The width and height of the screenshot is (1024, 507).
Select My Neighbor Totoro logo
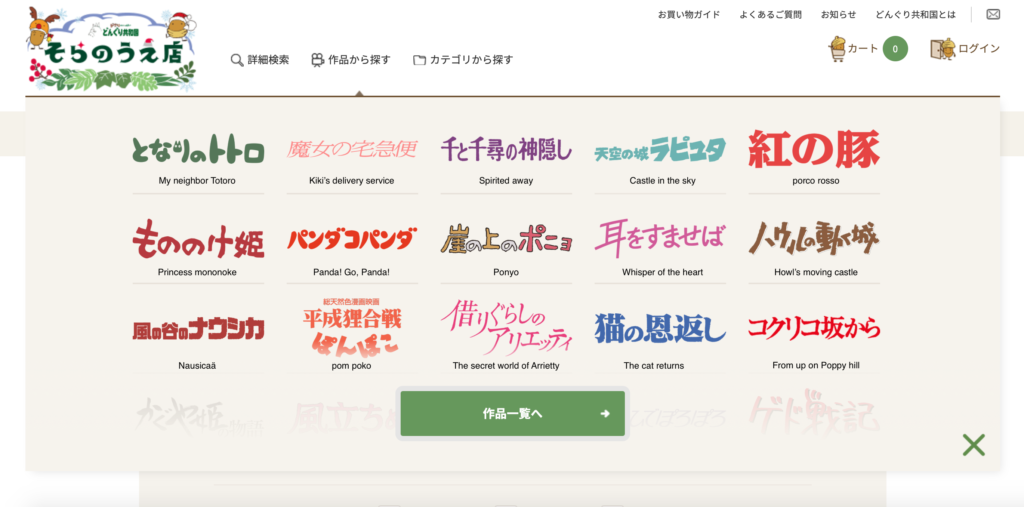198,149
